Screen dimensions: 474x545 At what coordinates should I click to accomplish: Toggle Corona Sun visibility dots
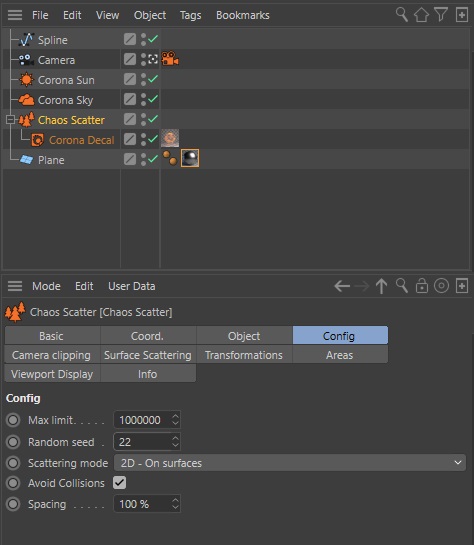143,79
